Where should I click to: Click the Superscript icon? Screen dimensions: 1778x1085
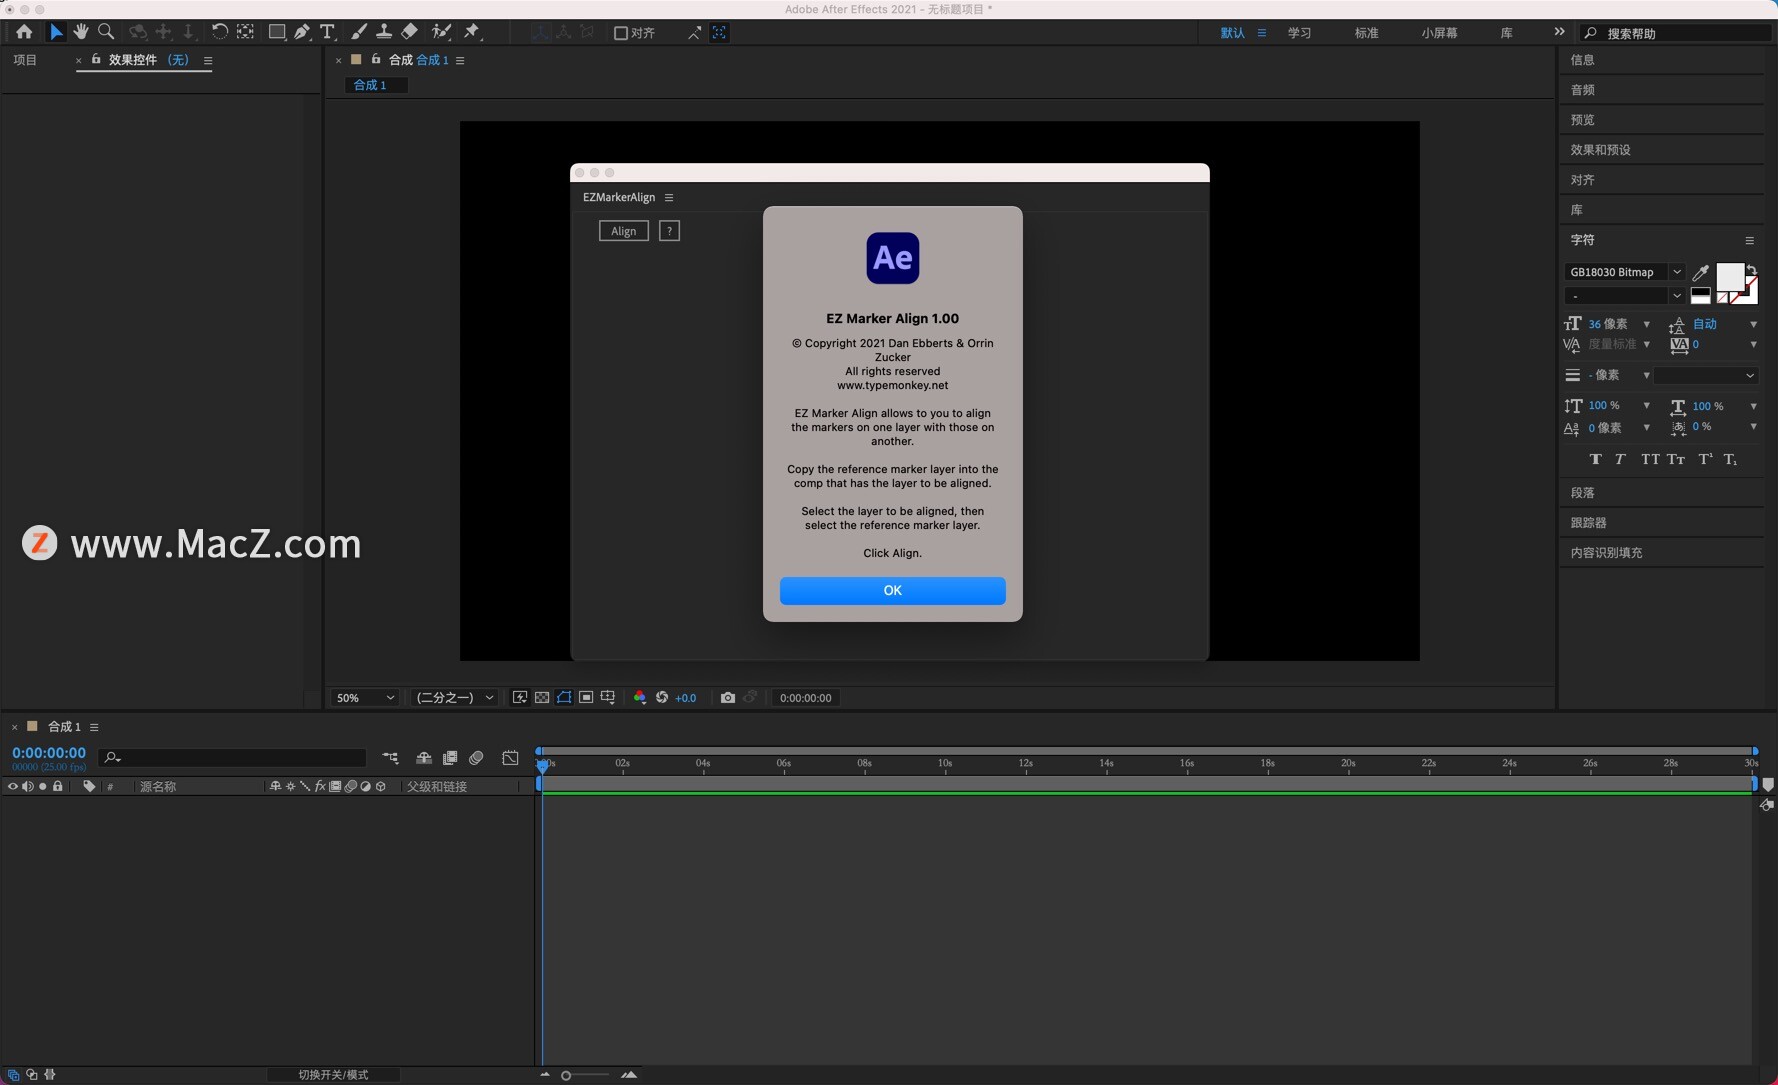(1705, 459)
